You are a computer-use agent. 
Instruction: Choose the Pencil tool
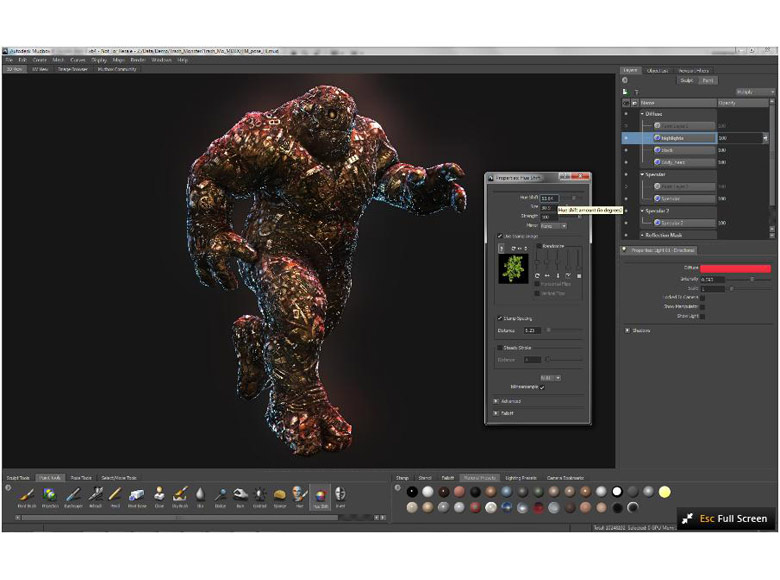115,495
